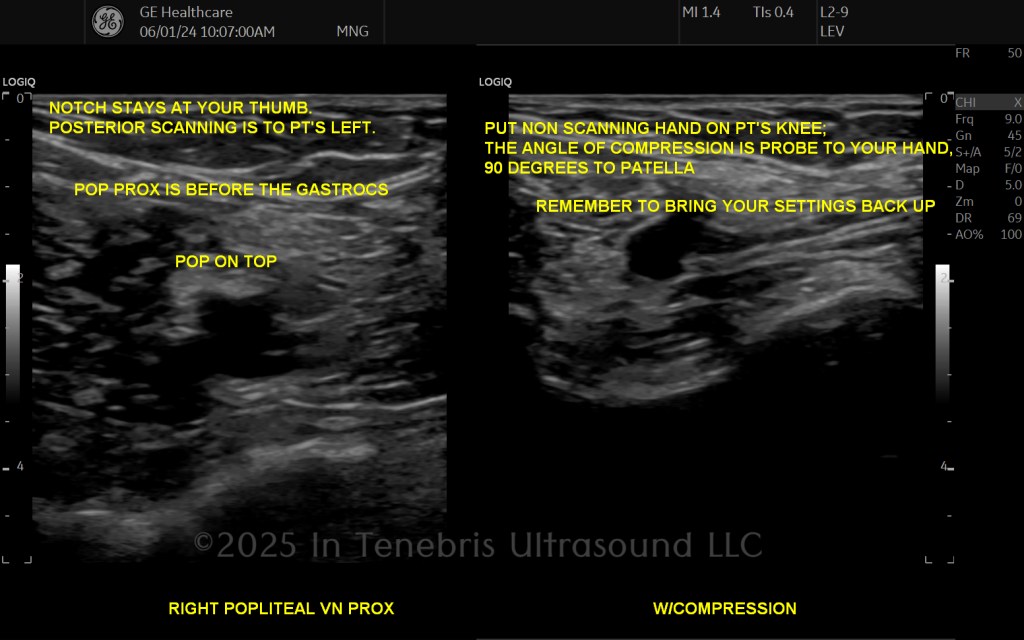Click the LEV preset label
The height and width of the screenshot is (640, 1024).
pyautogui.click(x=832, y=31)
